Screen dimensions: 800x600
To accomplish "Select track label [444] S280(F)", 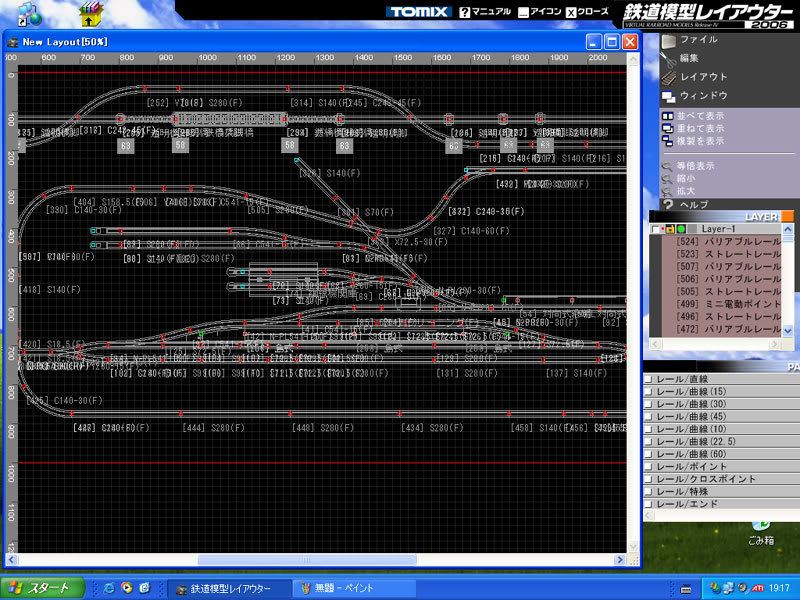I will coord(214,428).
